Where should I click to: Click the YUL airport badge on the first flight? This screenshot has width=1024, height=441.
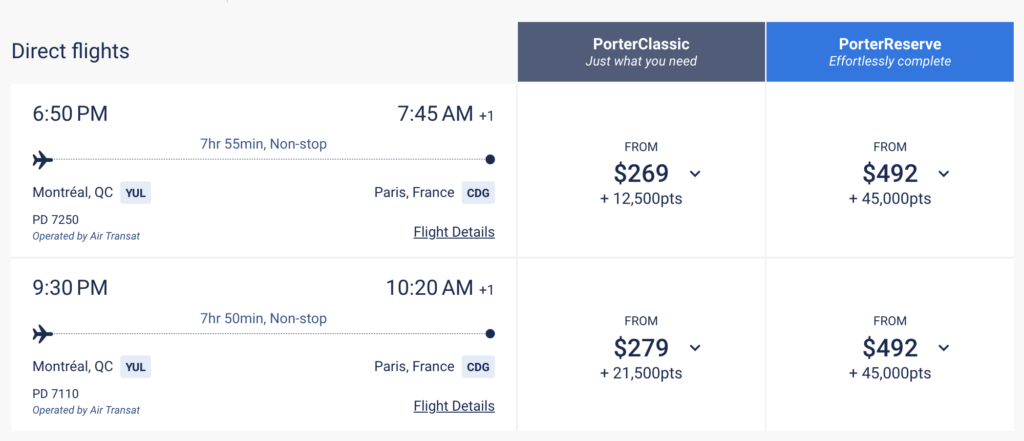135,193
